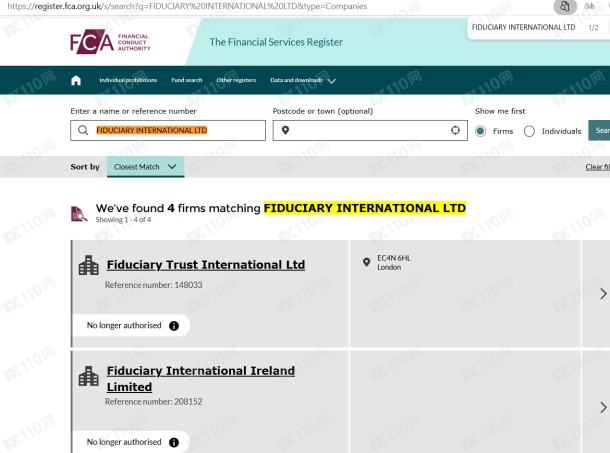
Task: Open Fiduciary Trust International details chevron
Action: pos(603,294)
